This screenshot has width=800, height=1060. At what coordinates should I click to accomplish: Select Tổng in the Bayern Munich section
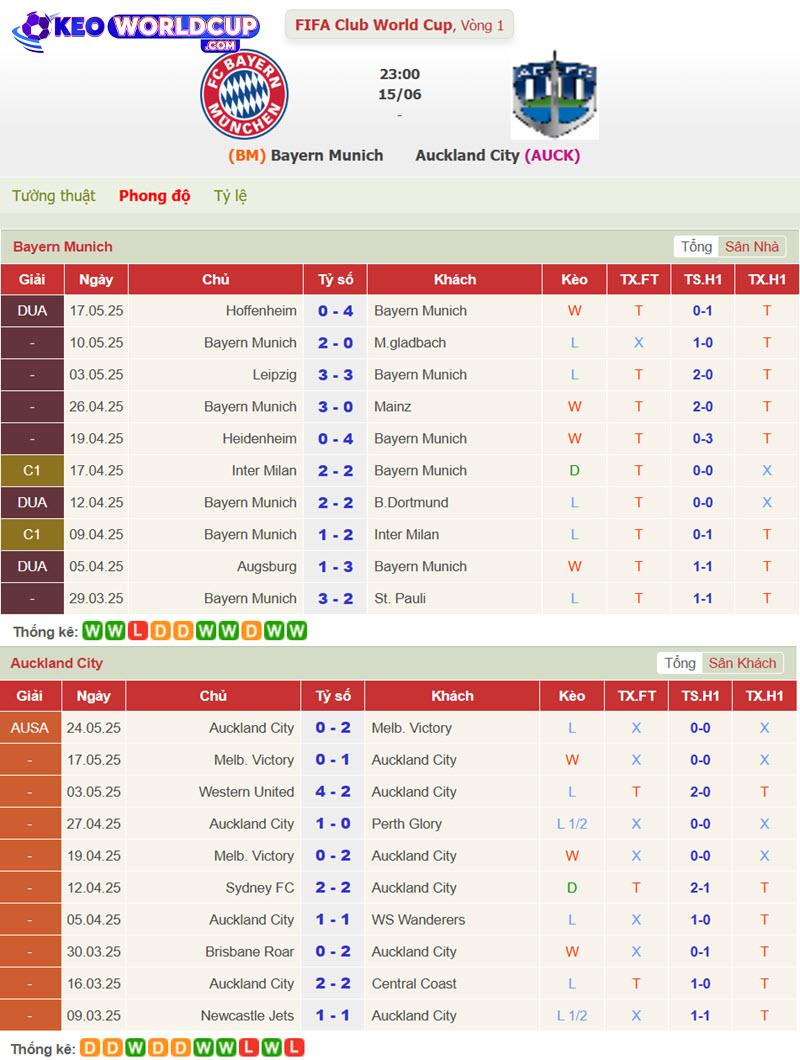pyautogui.click(x=696, y=247)
